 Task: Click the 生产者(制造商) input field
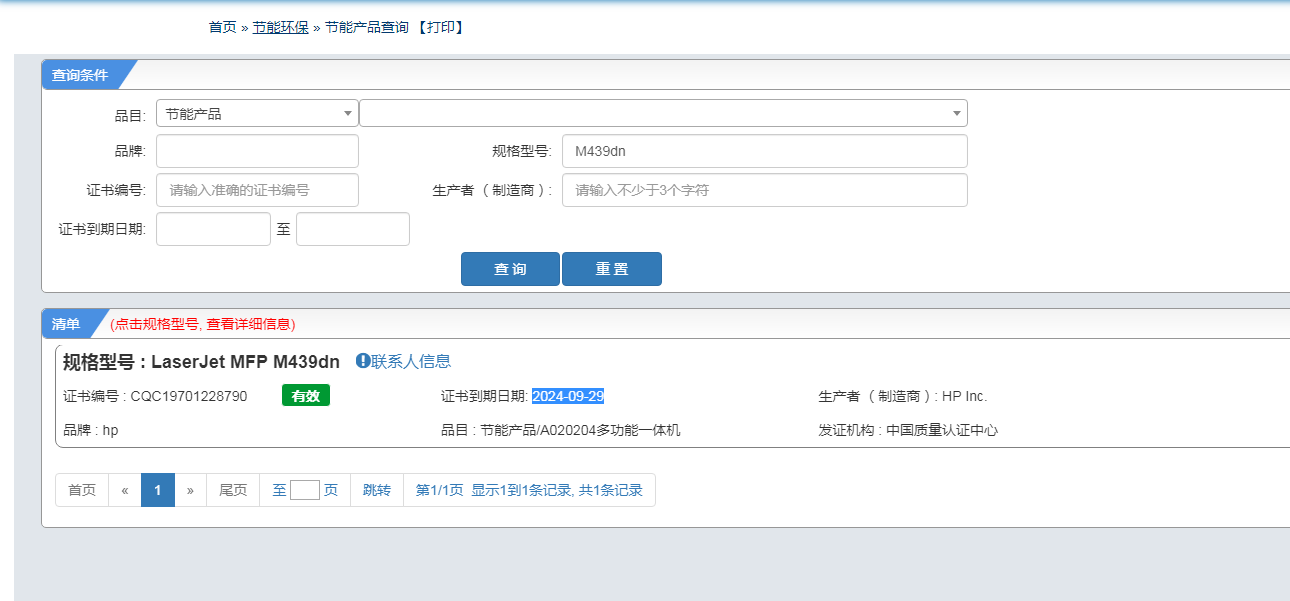coord(765,190)
